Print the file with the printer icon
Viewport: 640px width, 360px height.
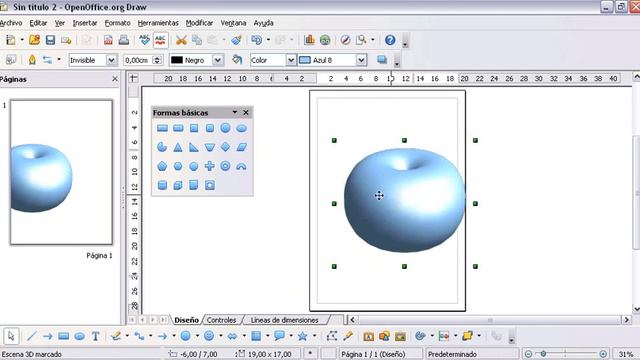[124, 40]
